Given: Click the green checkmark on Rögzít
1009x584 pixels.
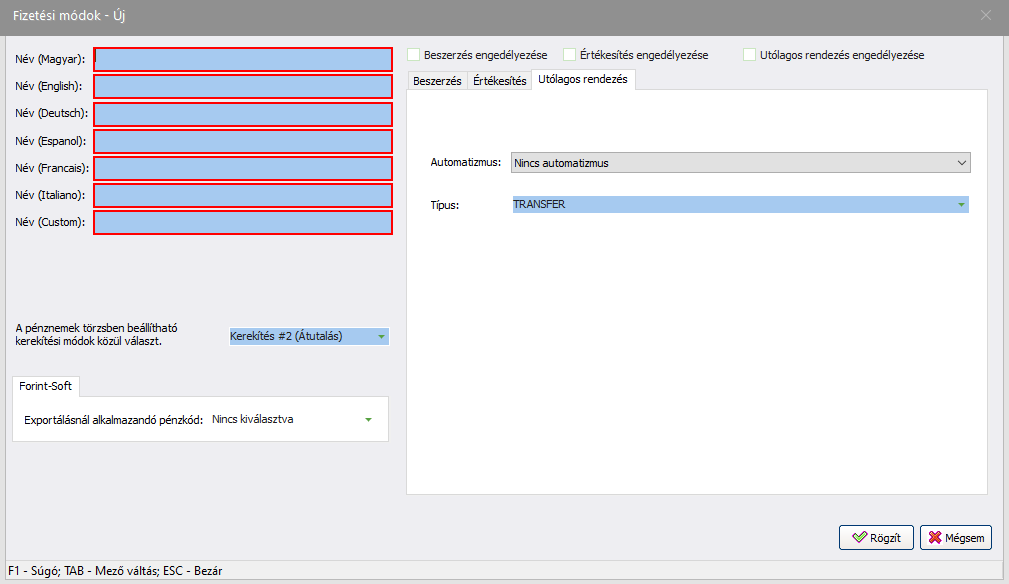Looking at the screenshot, I should coord(859,538).
